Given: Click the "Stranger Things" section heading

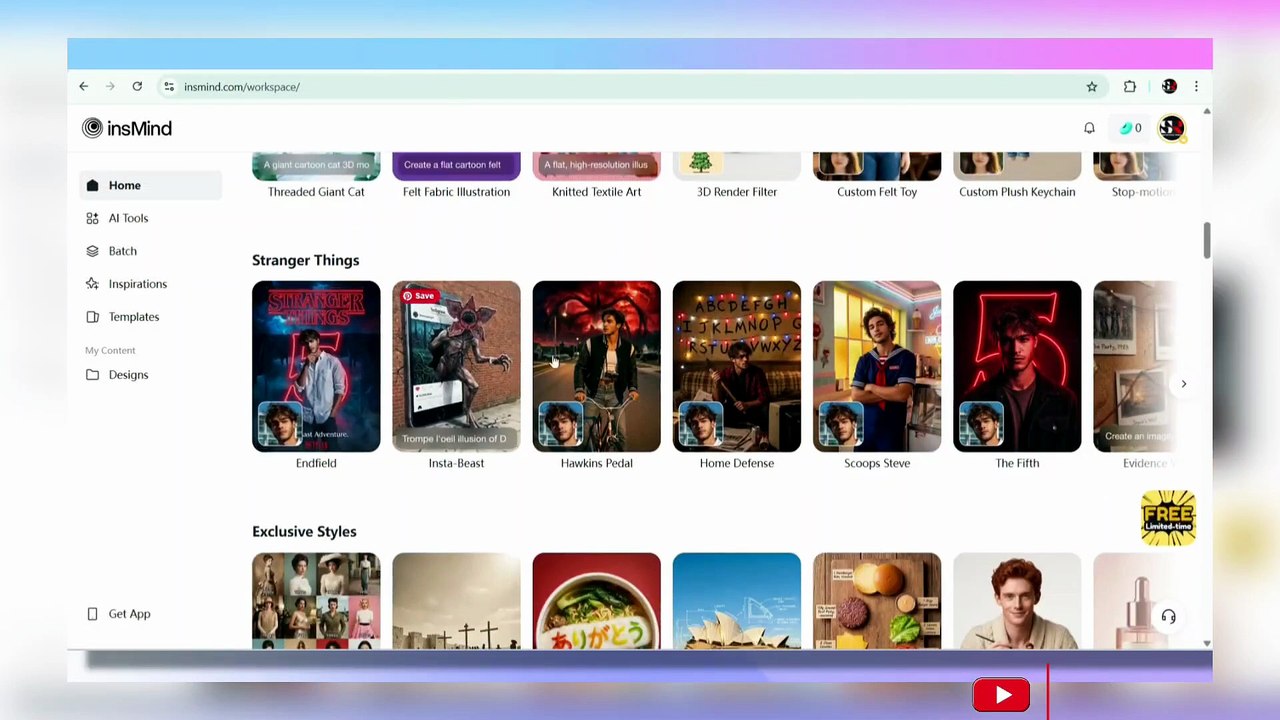Looking at the screenshot, I should [305, 260].
